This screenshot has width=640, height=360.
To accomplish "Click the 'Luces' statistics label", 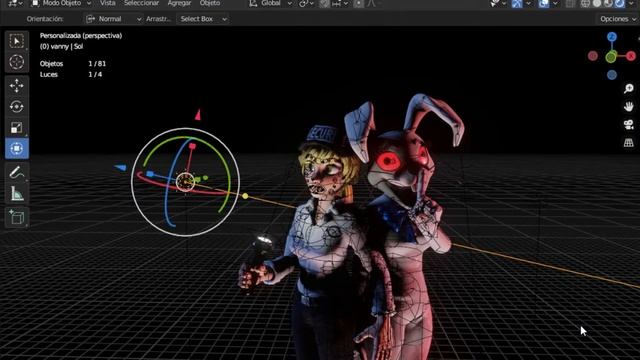I will [49, 75].
